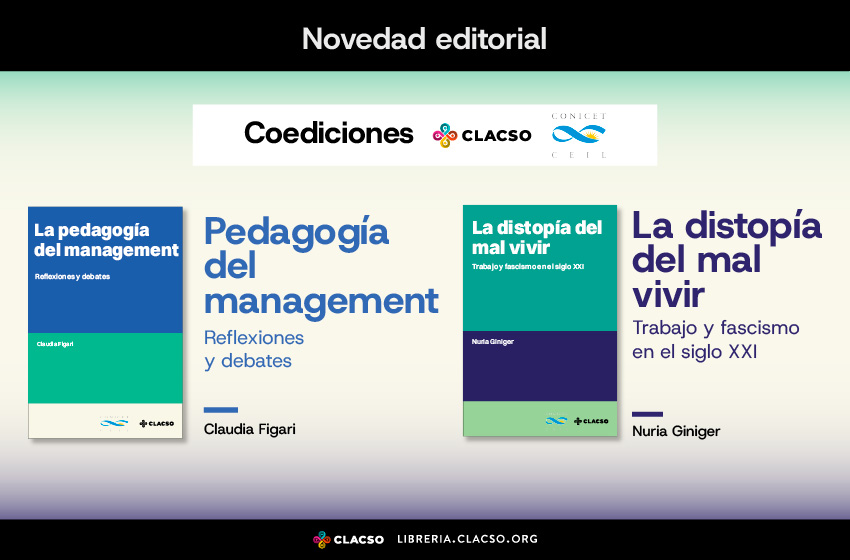This screenshot has width=850, height=560.
Task: Click the 'Reflexiones y debates' subtitle text
Action: 254,349
